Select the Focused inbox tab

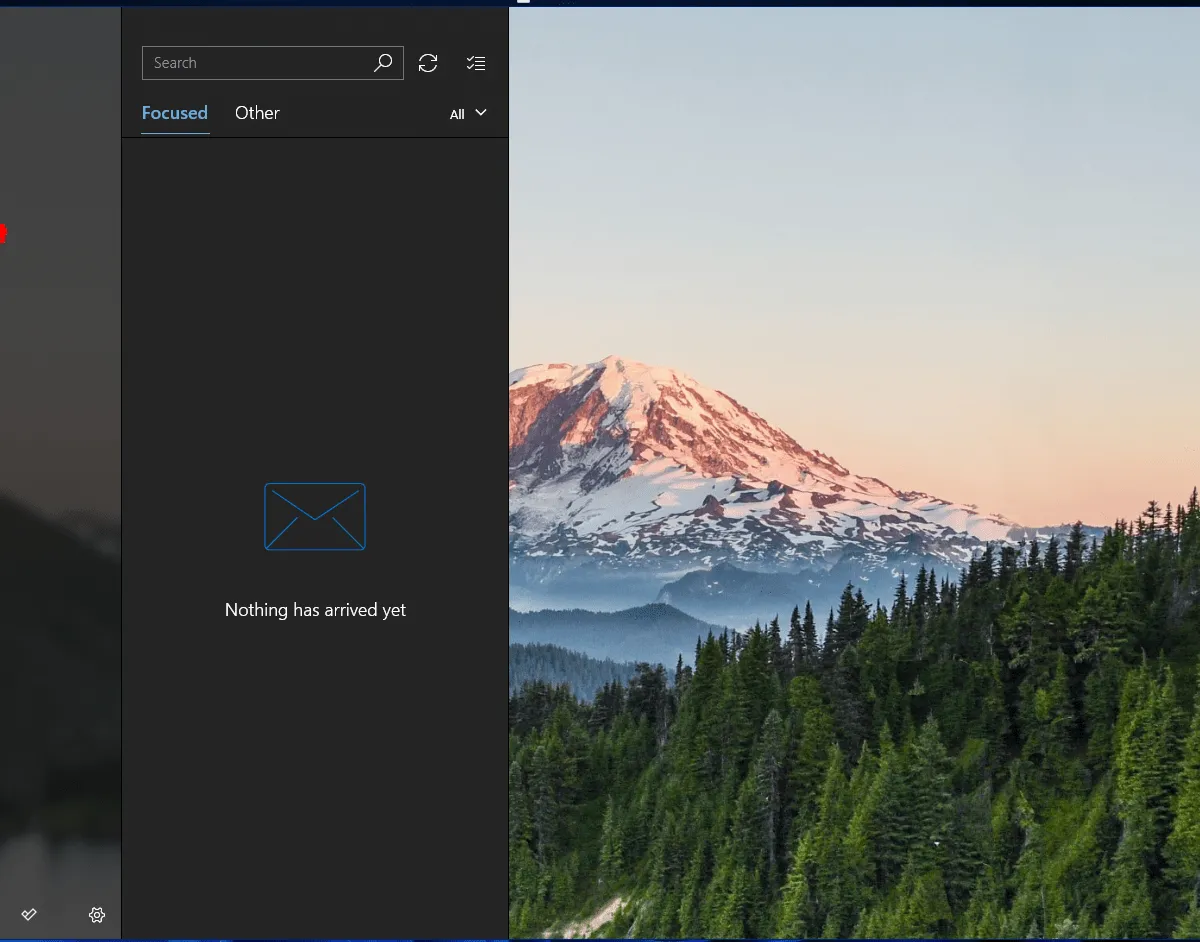coord(174,113)
